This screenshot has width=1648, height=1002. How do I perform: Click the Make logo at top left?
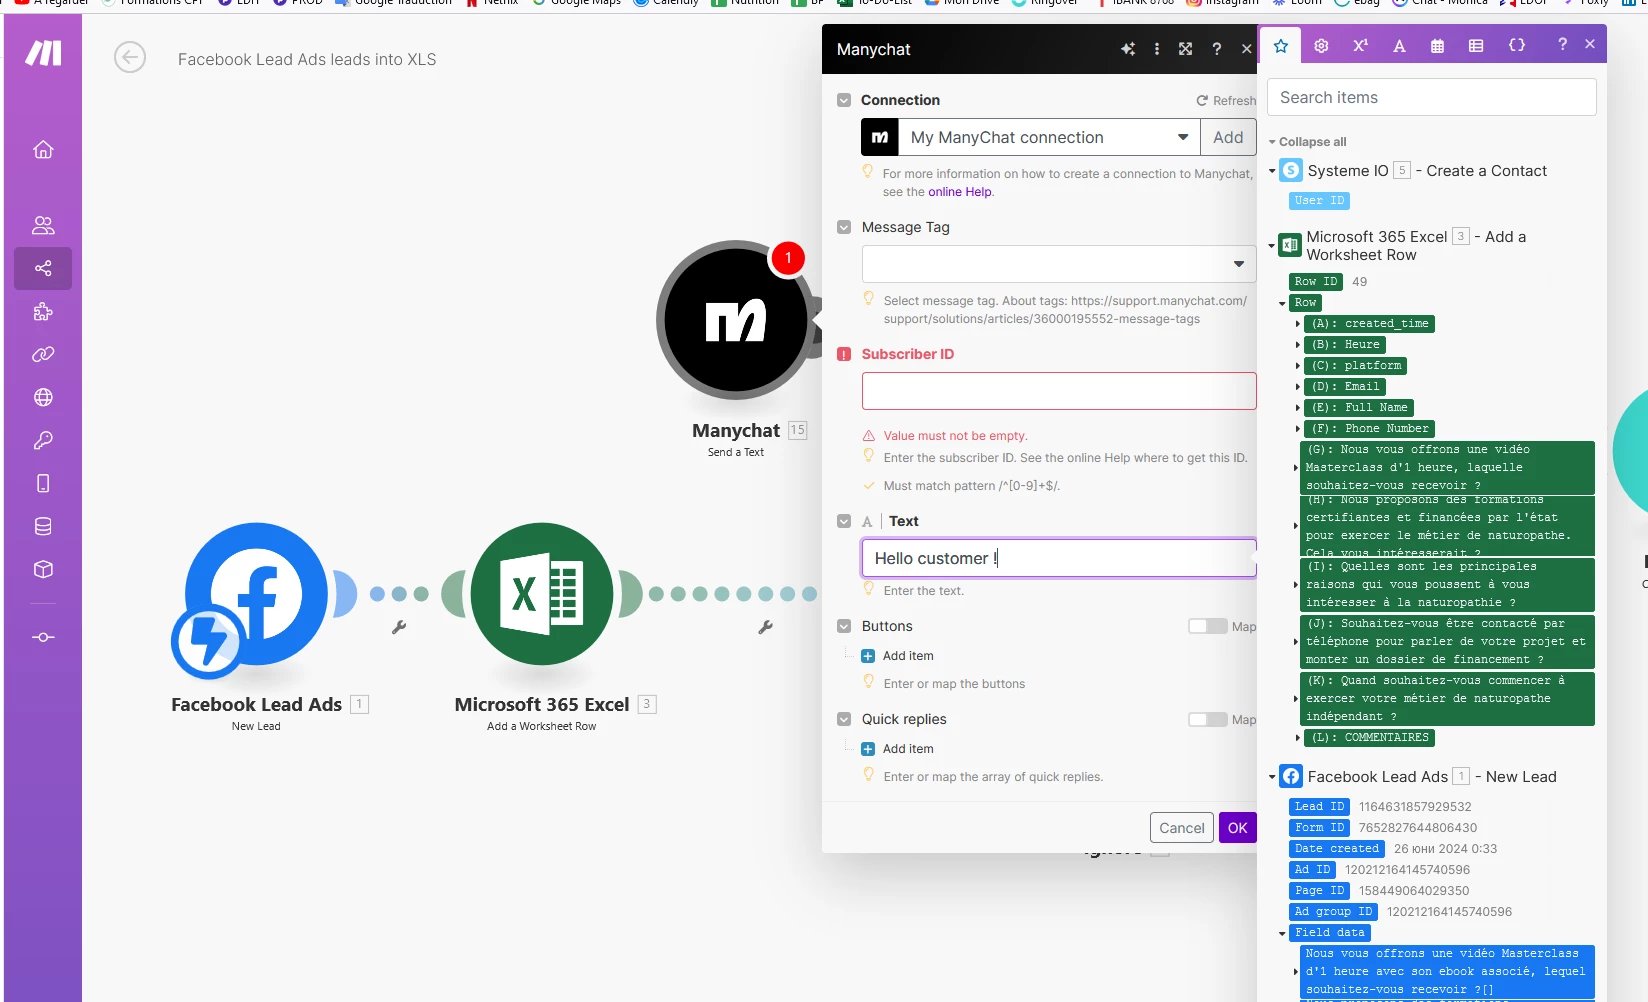[x=43, y=53]
